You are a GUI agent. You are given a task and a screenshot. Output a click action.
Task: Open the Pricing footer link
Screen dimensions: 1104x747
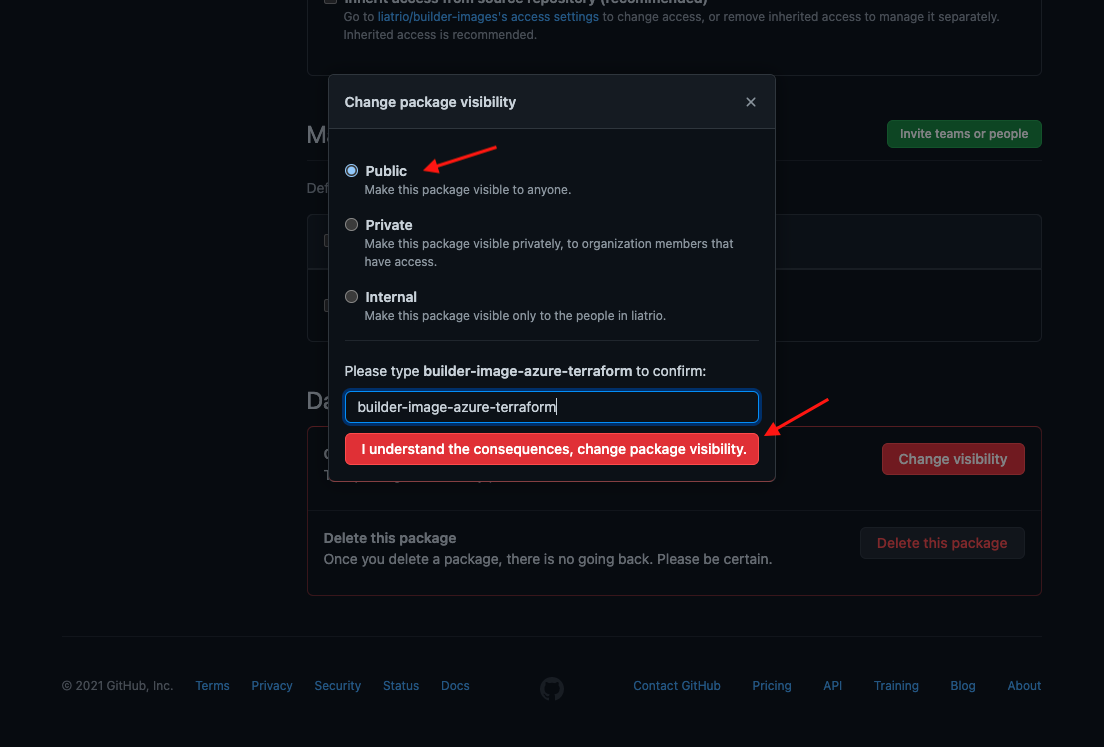pyautogui.click(x=772, y=686)
